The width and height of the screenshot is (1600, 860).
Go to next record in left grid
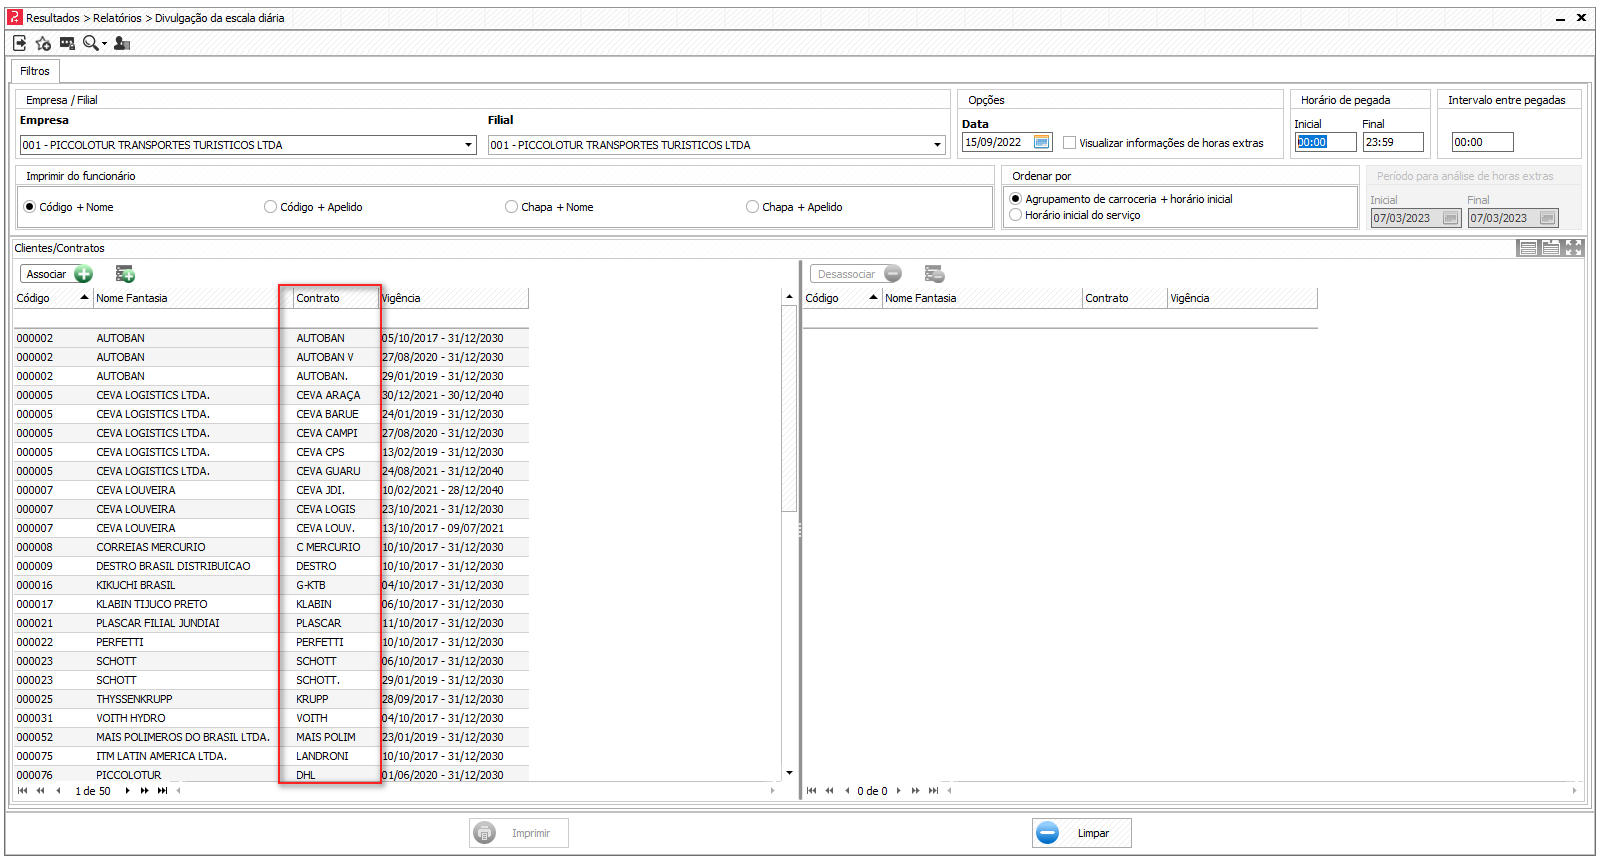(x=127, y=791)
